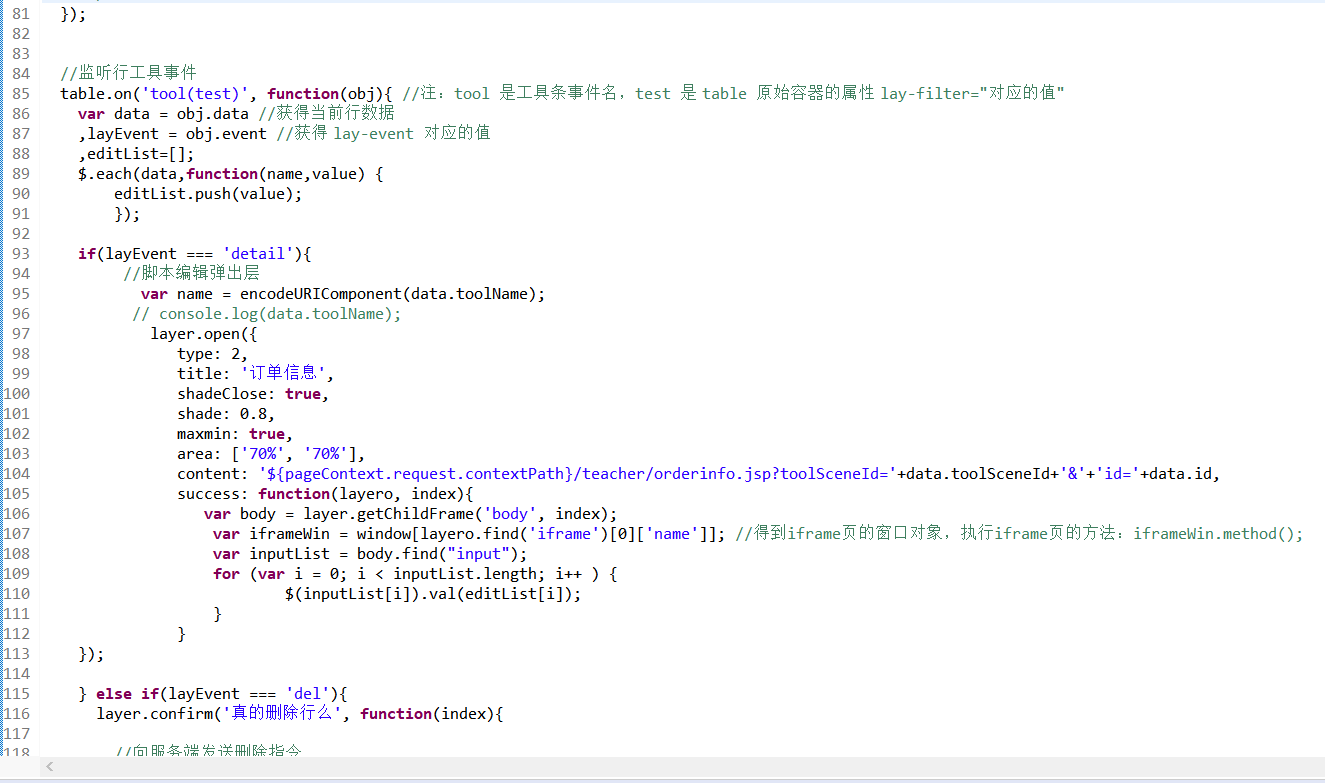
Task: Click 'type: 2' on line 98
Action: pos(208,353)
